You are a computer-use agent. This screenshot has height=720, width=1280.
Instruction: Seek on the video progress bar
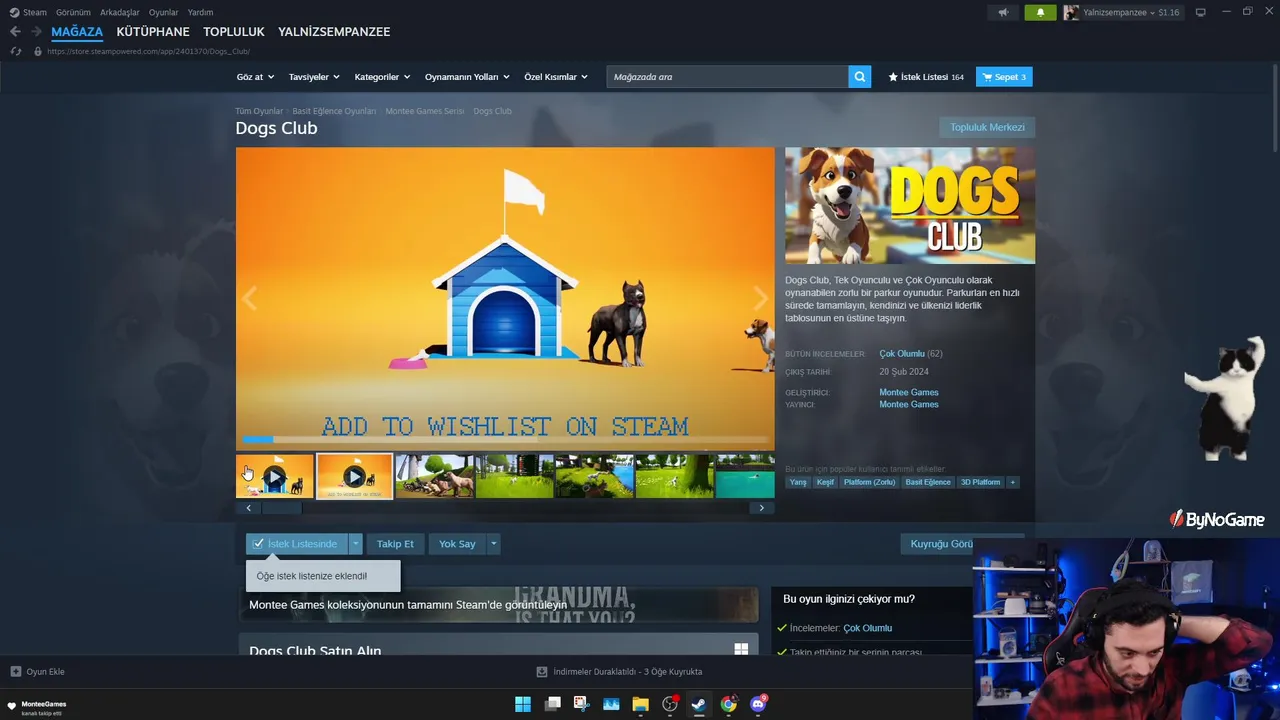pyautogui.click(x=505, y=439)
